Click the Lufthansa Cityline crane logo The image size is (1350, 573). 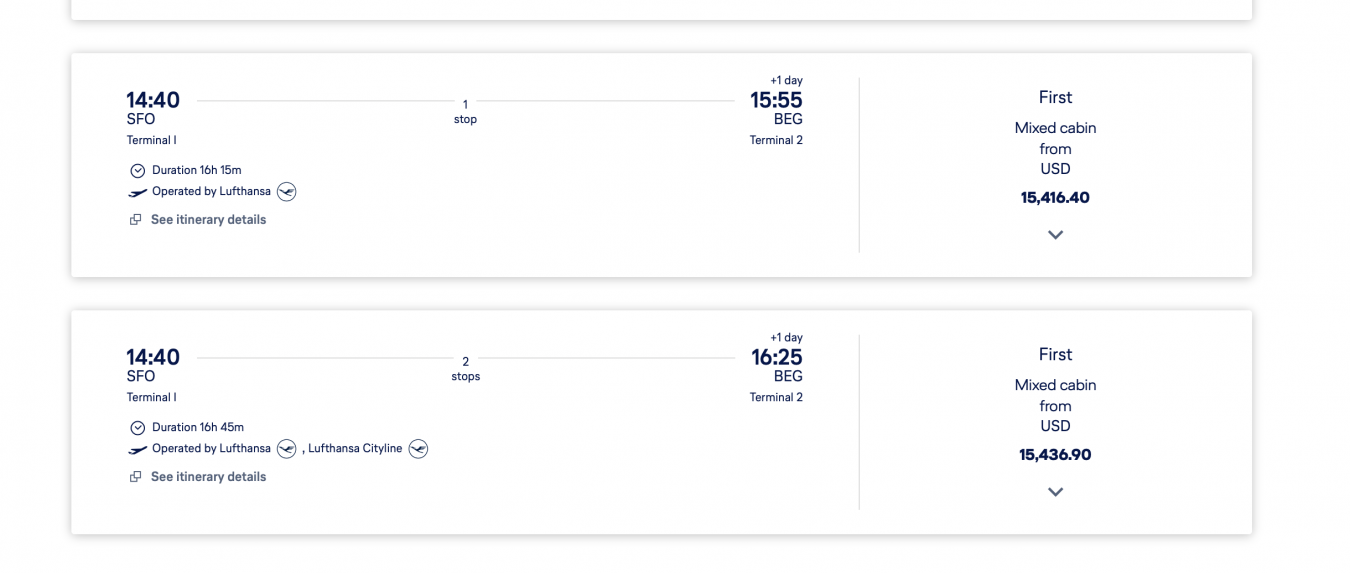point(418,449)
